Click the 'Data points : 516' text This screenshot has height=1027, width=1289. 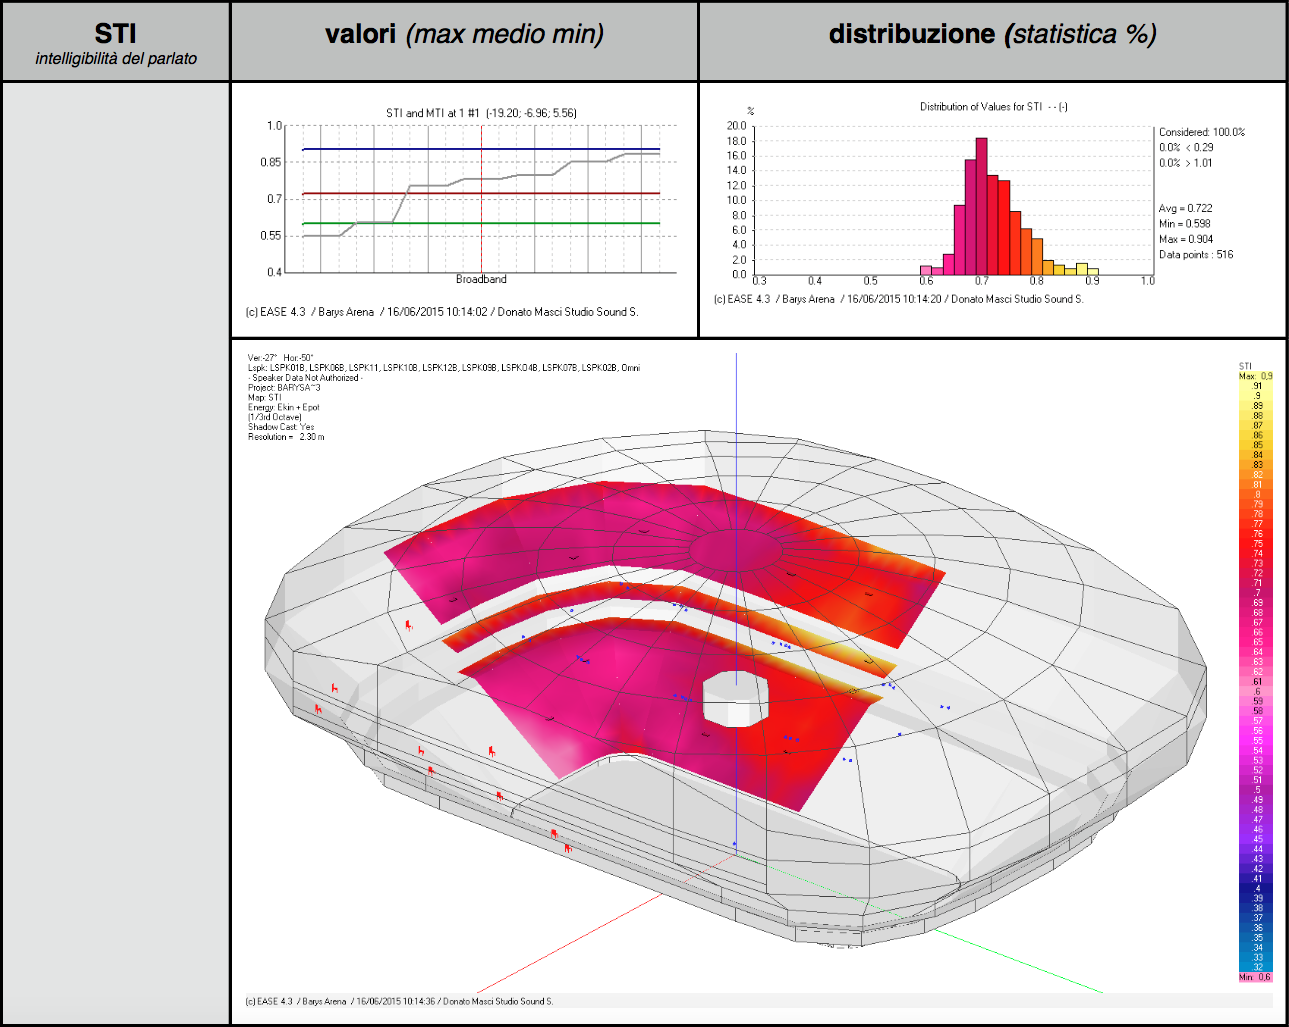pos(1196,254)
